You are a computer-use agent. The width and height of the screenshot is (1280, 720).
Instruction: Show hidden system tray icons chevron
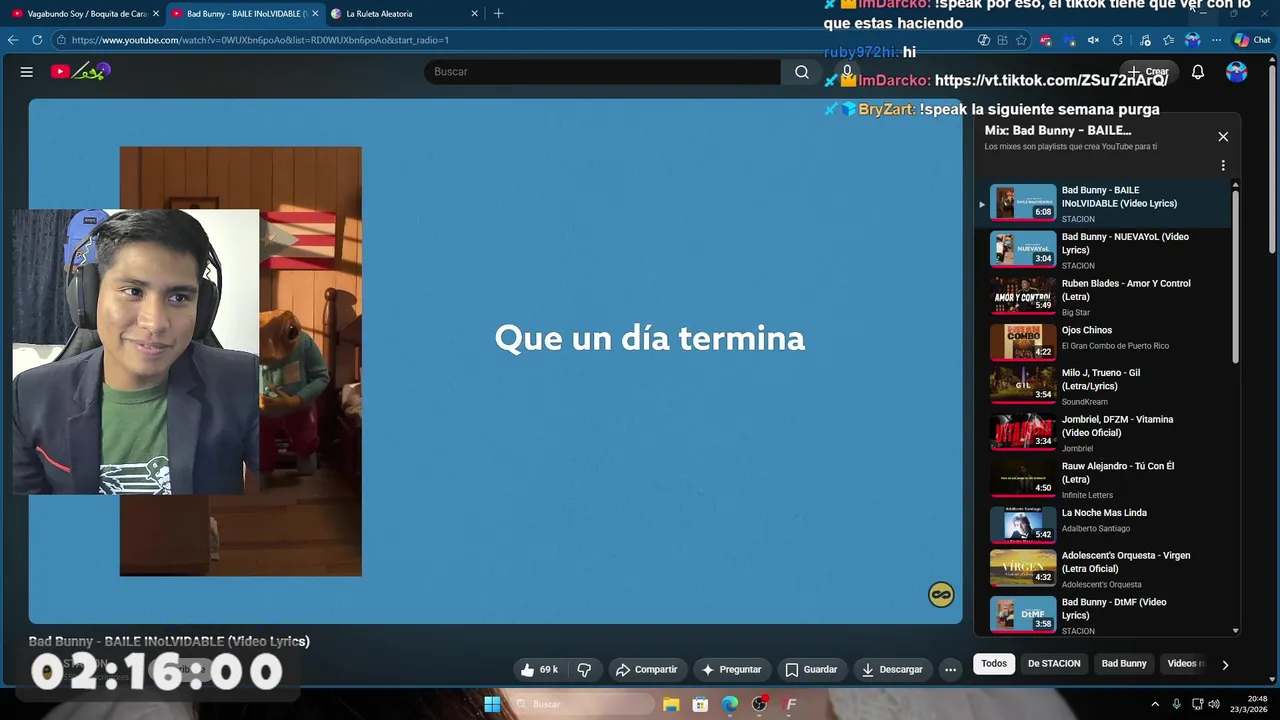1155,704
